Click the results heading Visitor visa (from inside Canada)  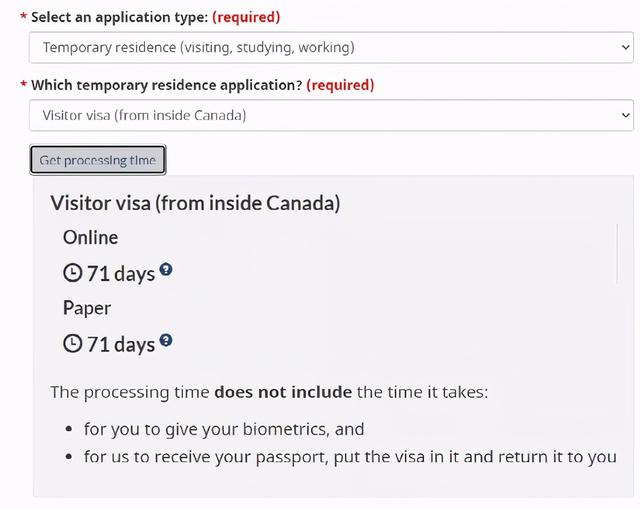coord(195,203)
